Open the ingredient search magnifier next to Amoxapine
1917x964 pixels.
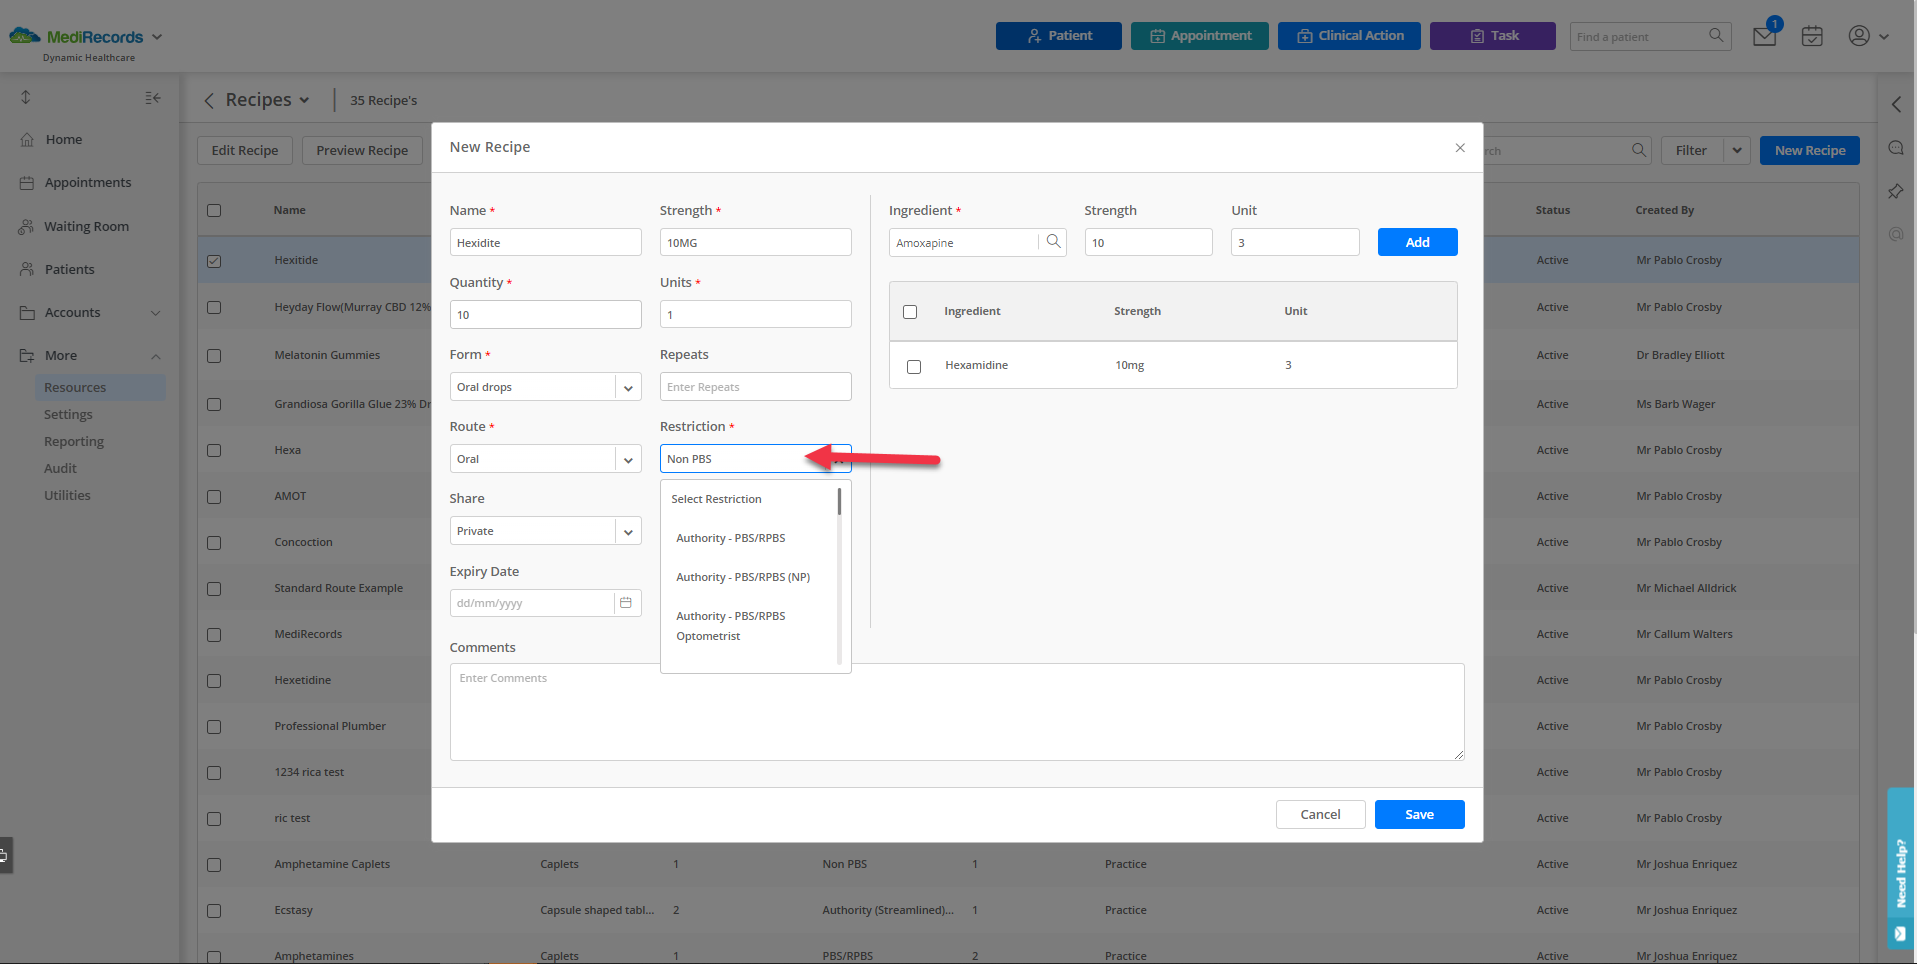coord(1053,241)
